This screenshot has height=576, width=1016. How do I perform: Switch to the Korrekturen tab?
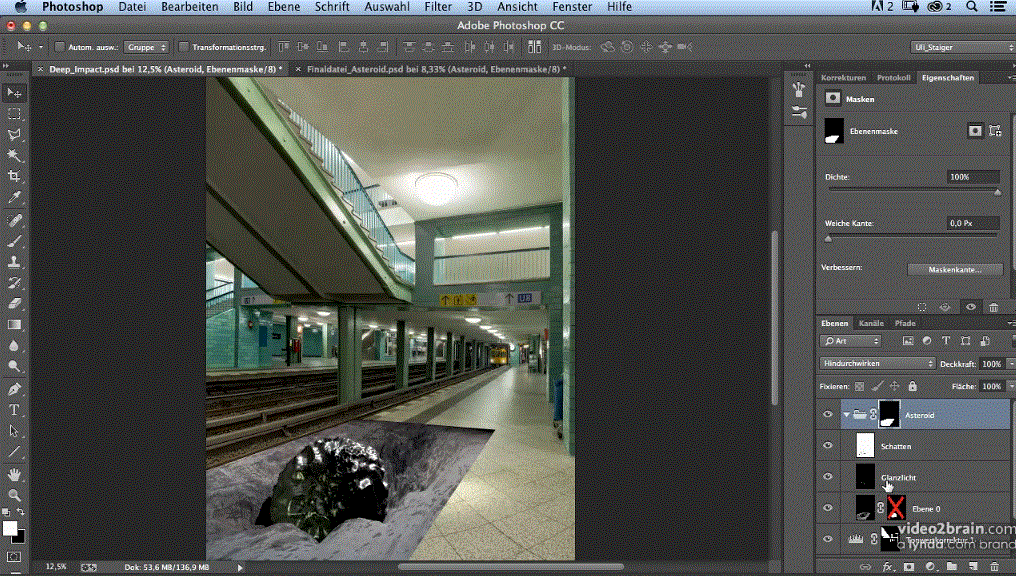pos(843,78)
